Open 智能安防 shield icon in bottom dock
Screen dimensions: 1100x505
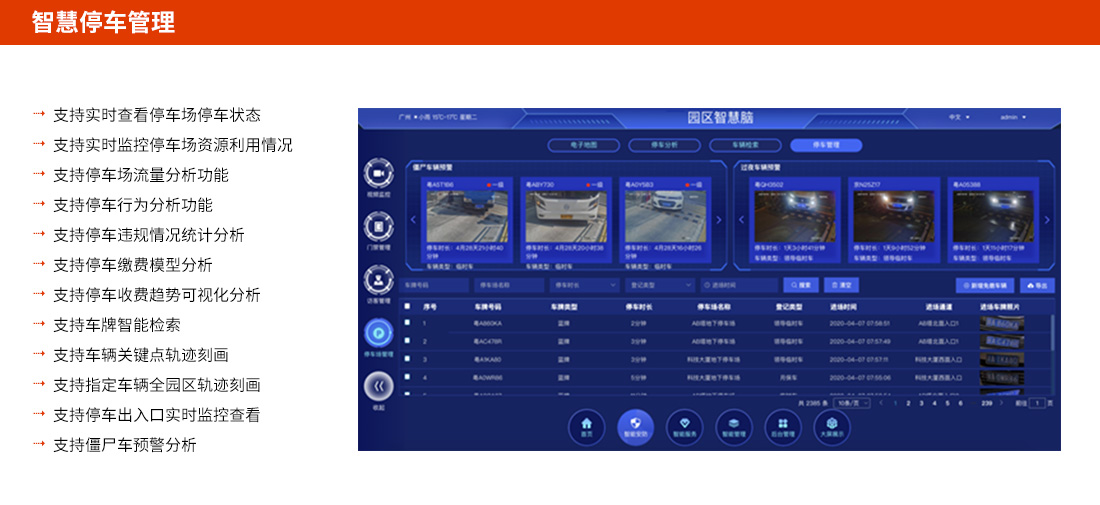pyautogui.click(x=635, y=425)
